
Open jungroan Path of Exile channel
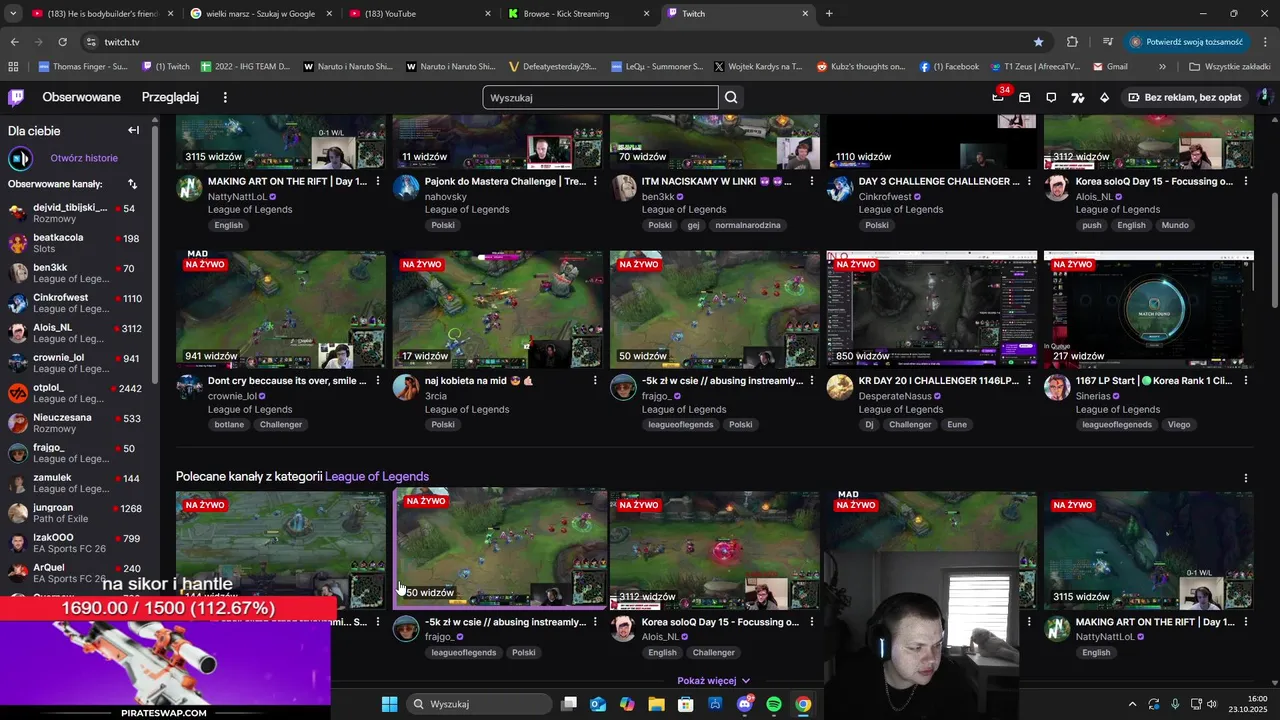tap(75, 513)
